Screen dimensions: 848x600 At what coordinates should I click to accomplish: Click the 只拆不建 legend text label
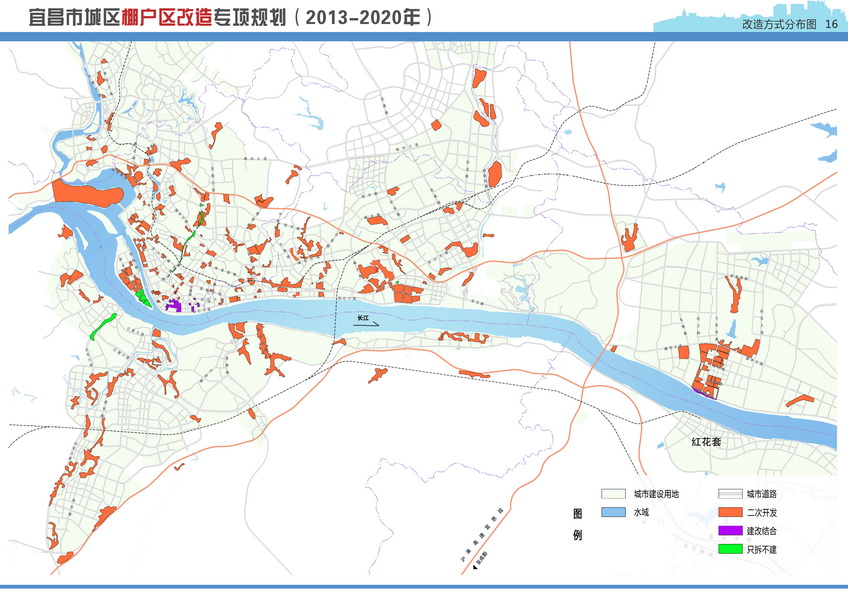762,548
